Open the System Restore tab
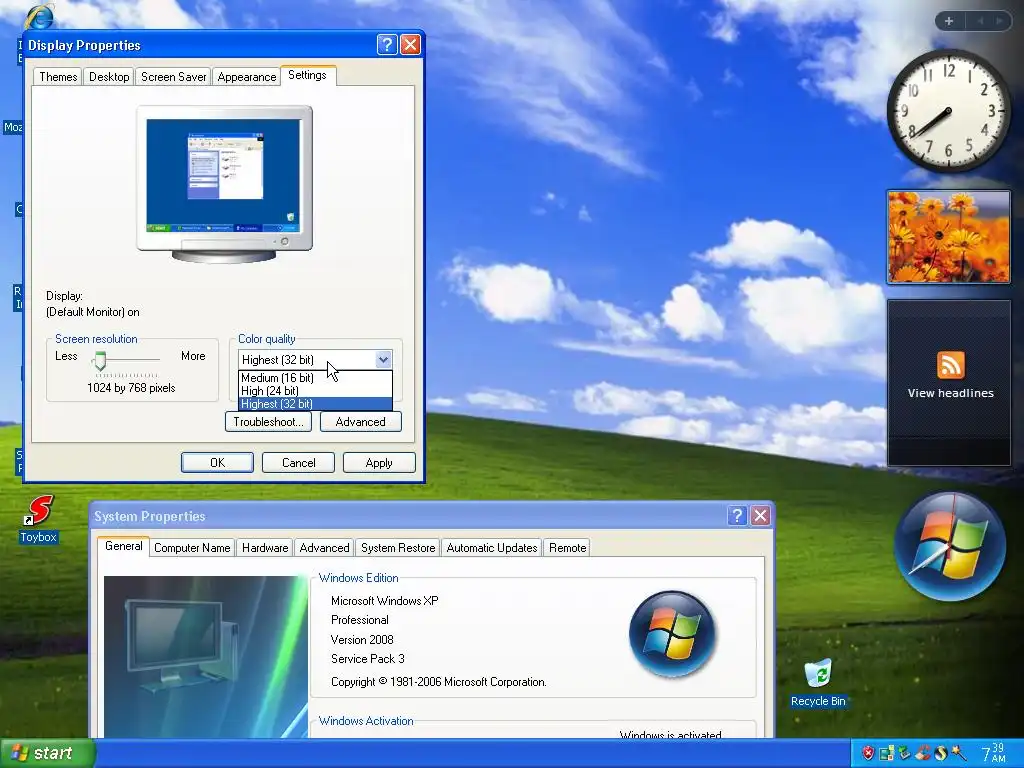 pos(398,548)
